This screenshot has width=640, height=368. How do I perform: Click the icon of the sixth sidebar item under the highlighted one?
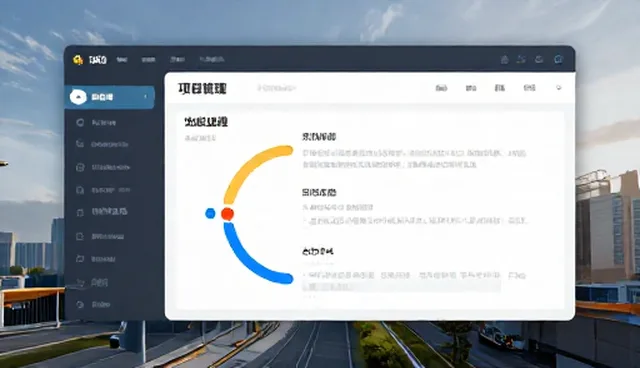point(80,236)
